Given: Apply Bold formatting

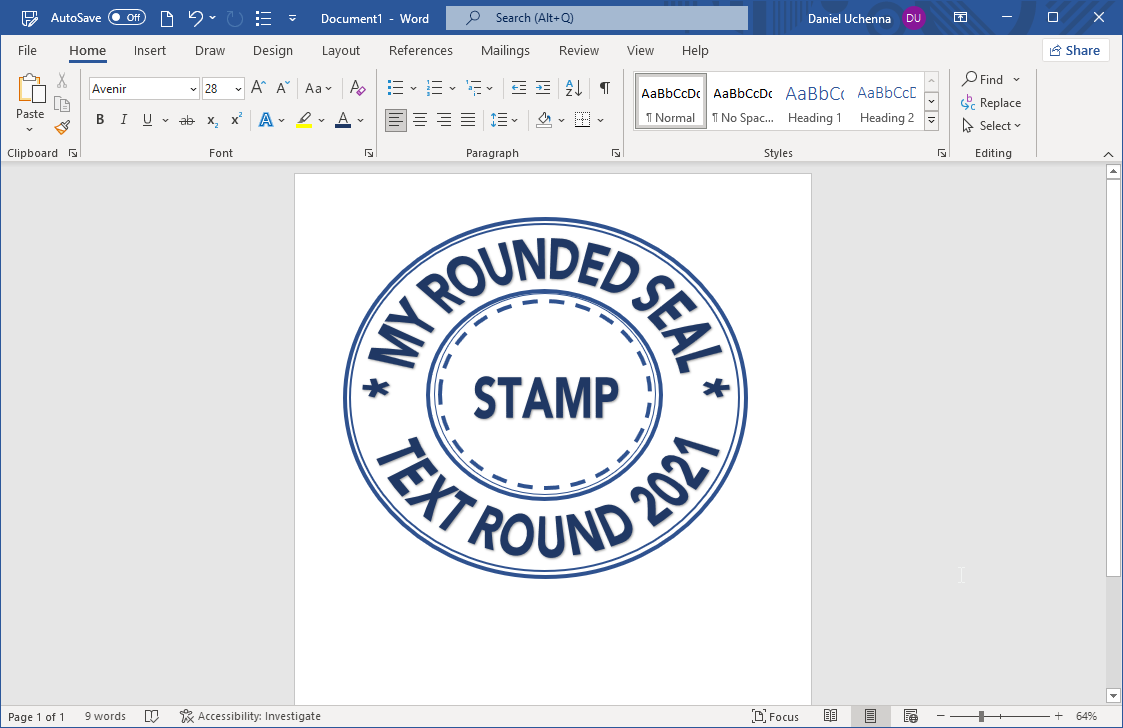Looking at the screenshot, I should pyautogui.click(x=99, y=119).
